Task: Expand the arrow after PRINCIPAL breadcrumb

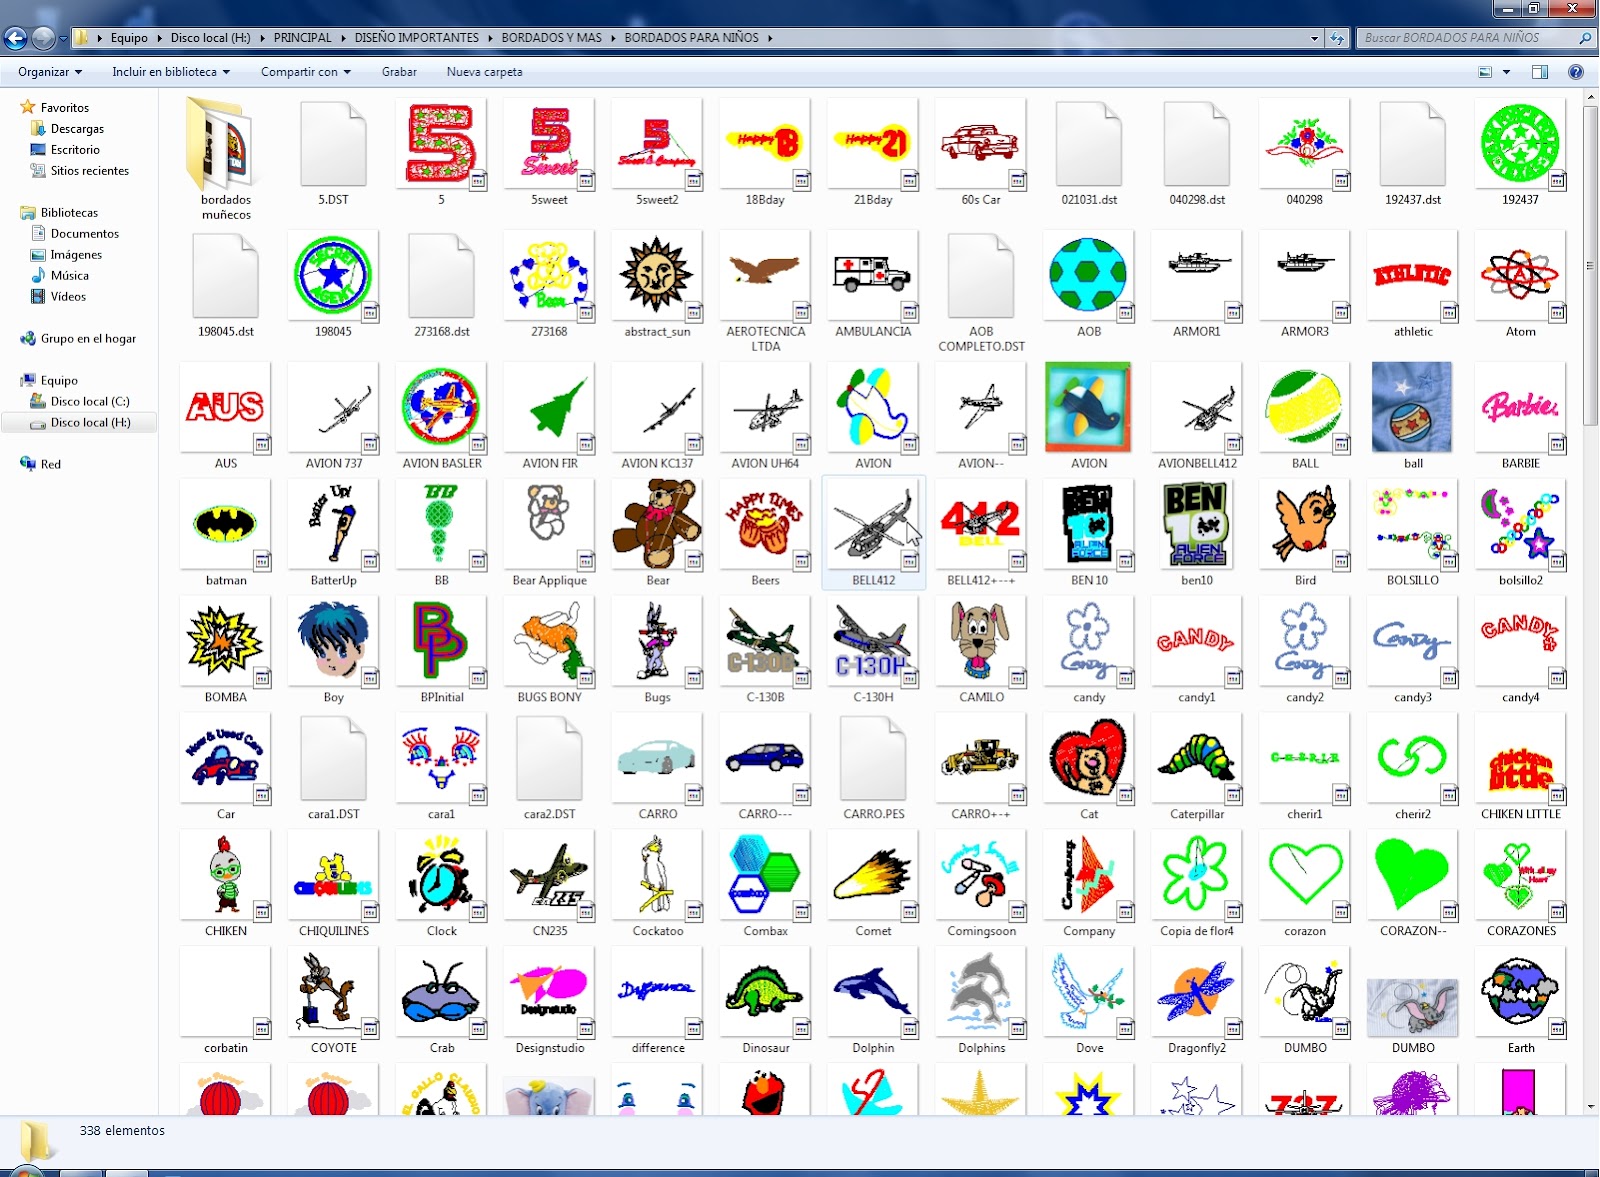Action: (x=343, y=38)
